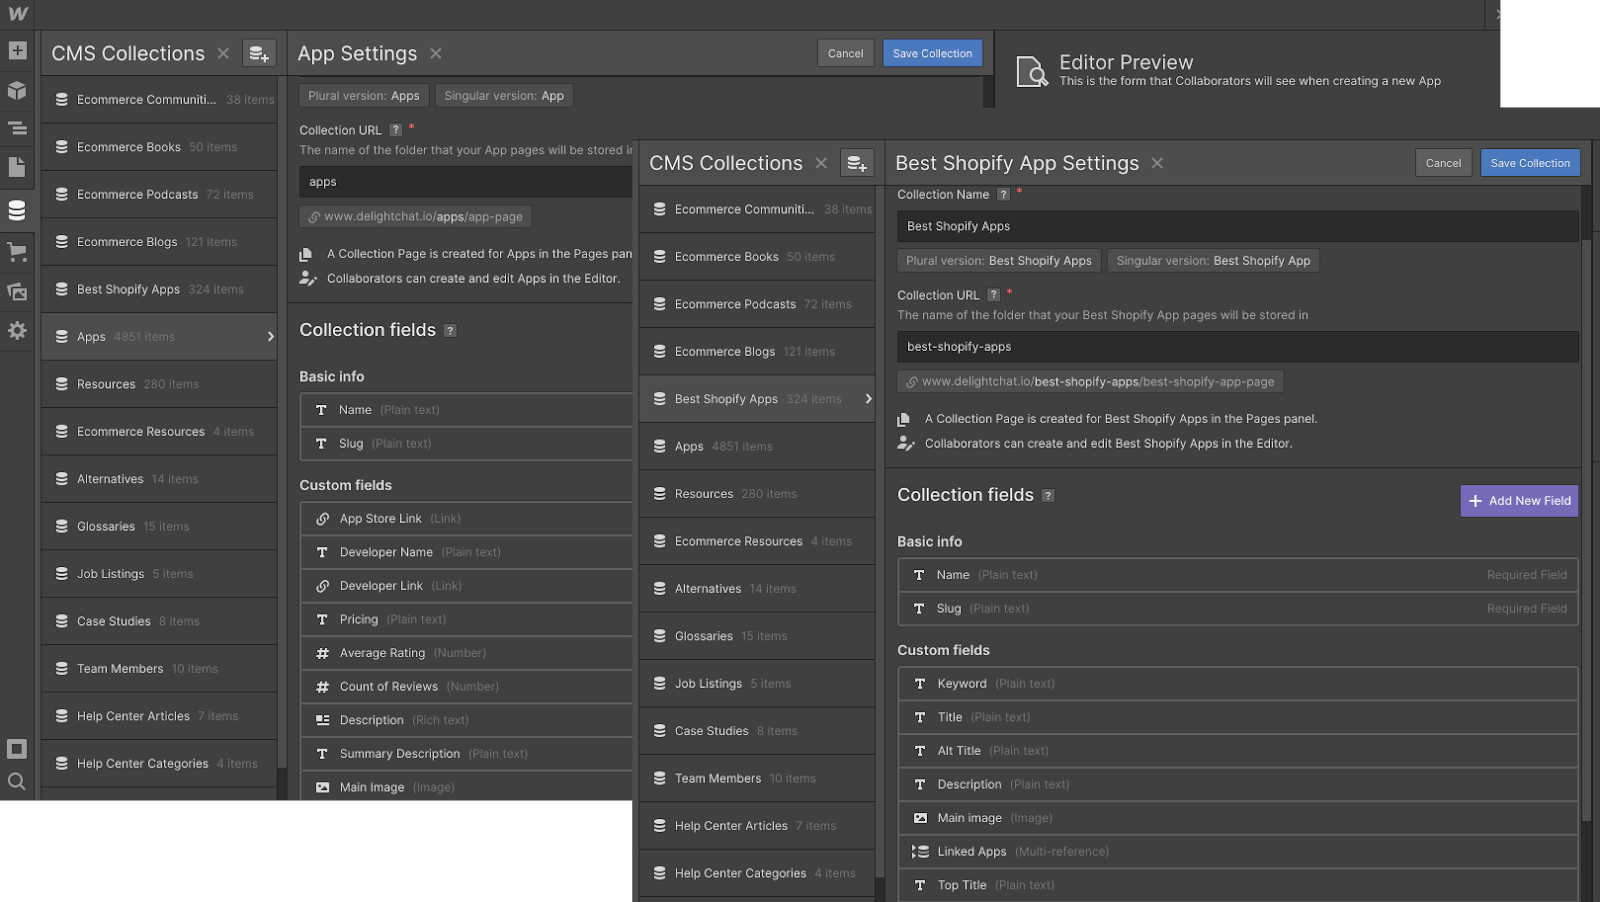Click help icon beside Collection fields in Best Shopify settings
The height and width of the screenshot is (902, 1600).
pyautogui.click(x=1048, y=495)
